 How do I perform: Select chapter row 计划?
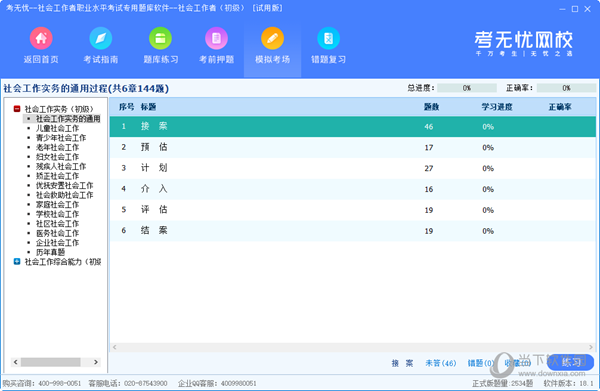point(353,168)
